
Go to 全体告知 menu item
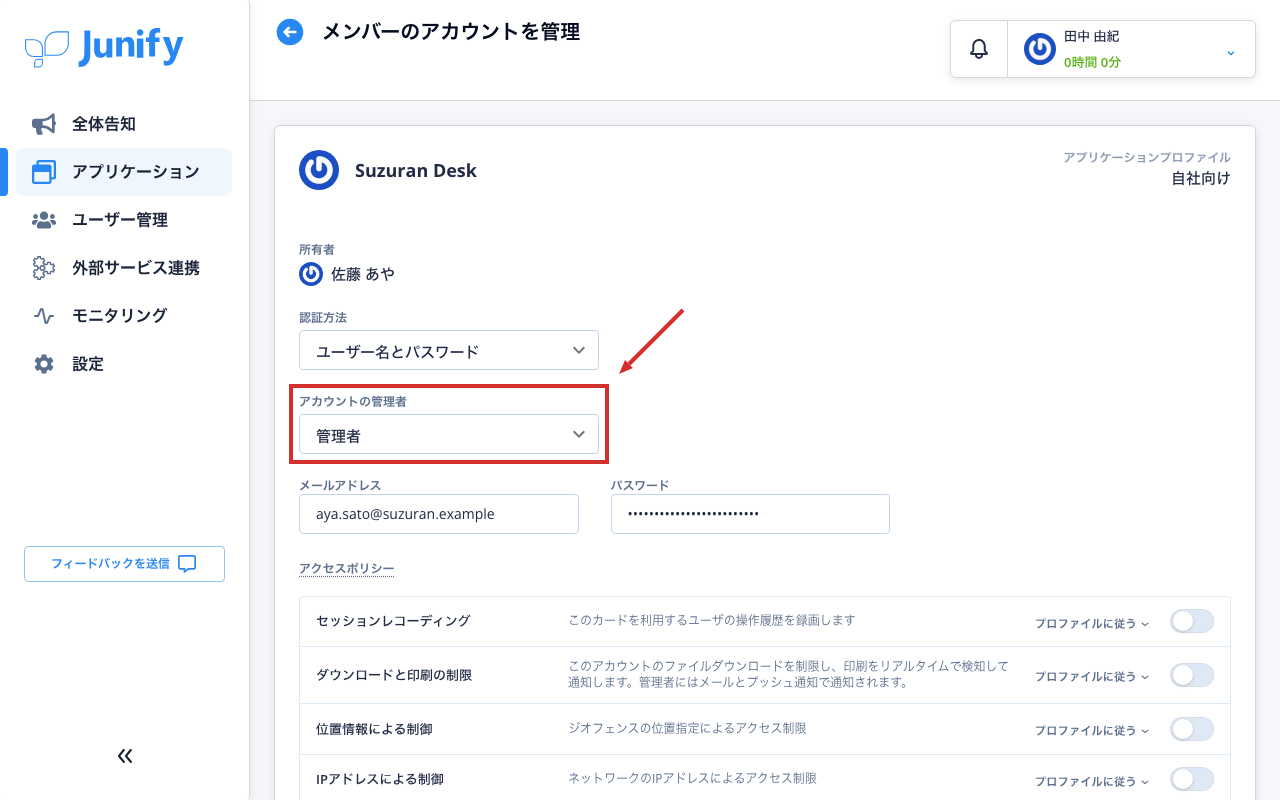pyautogui.click(x=124, y=124)
